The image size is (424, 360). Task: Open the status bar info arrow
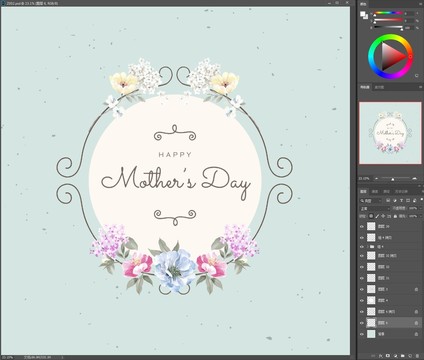click(x=62, y=357)
